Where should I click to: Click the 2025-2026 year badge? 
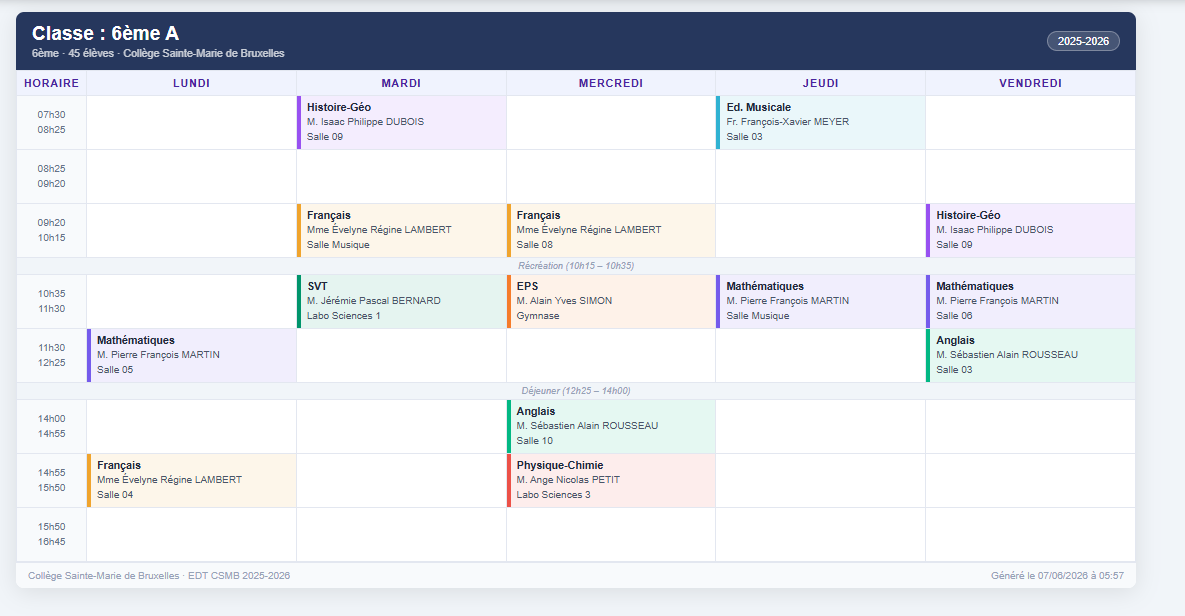point(1083,41)
